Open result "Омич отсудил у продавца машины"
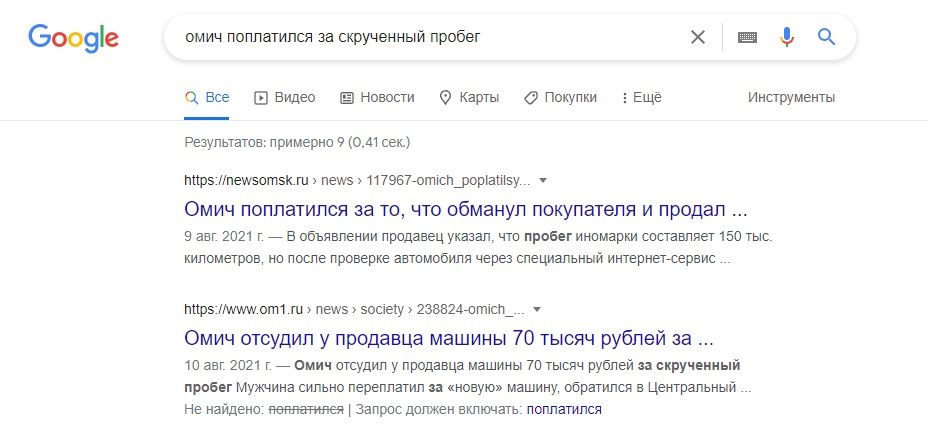The width and height of the screenshot is (928, 434). [449, 337]
